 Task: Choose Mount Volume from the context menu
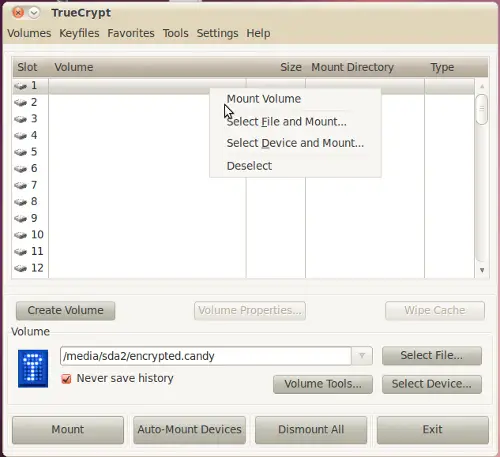pos(295,99)
